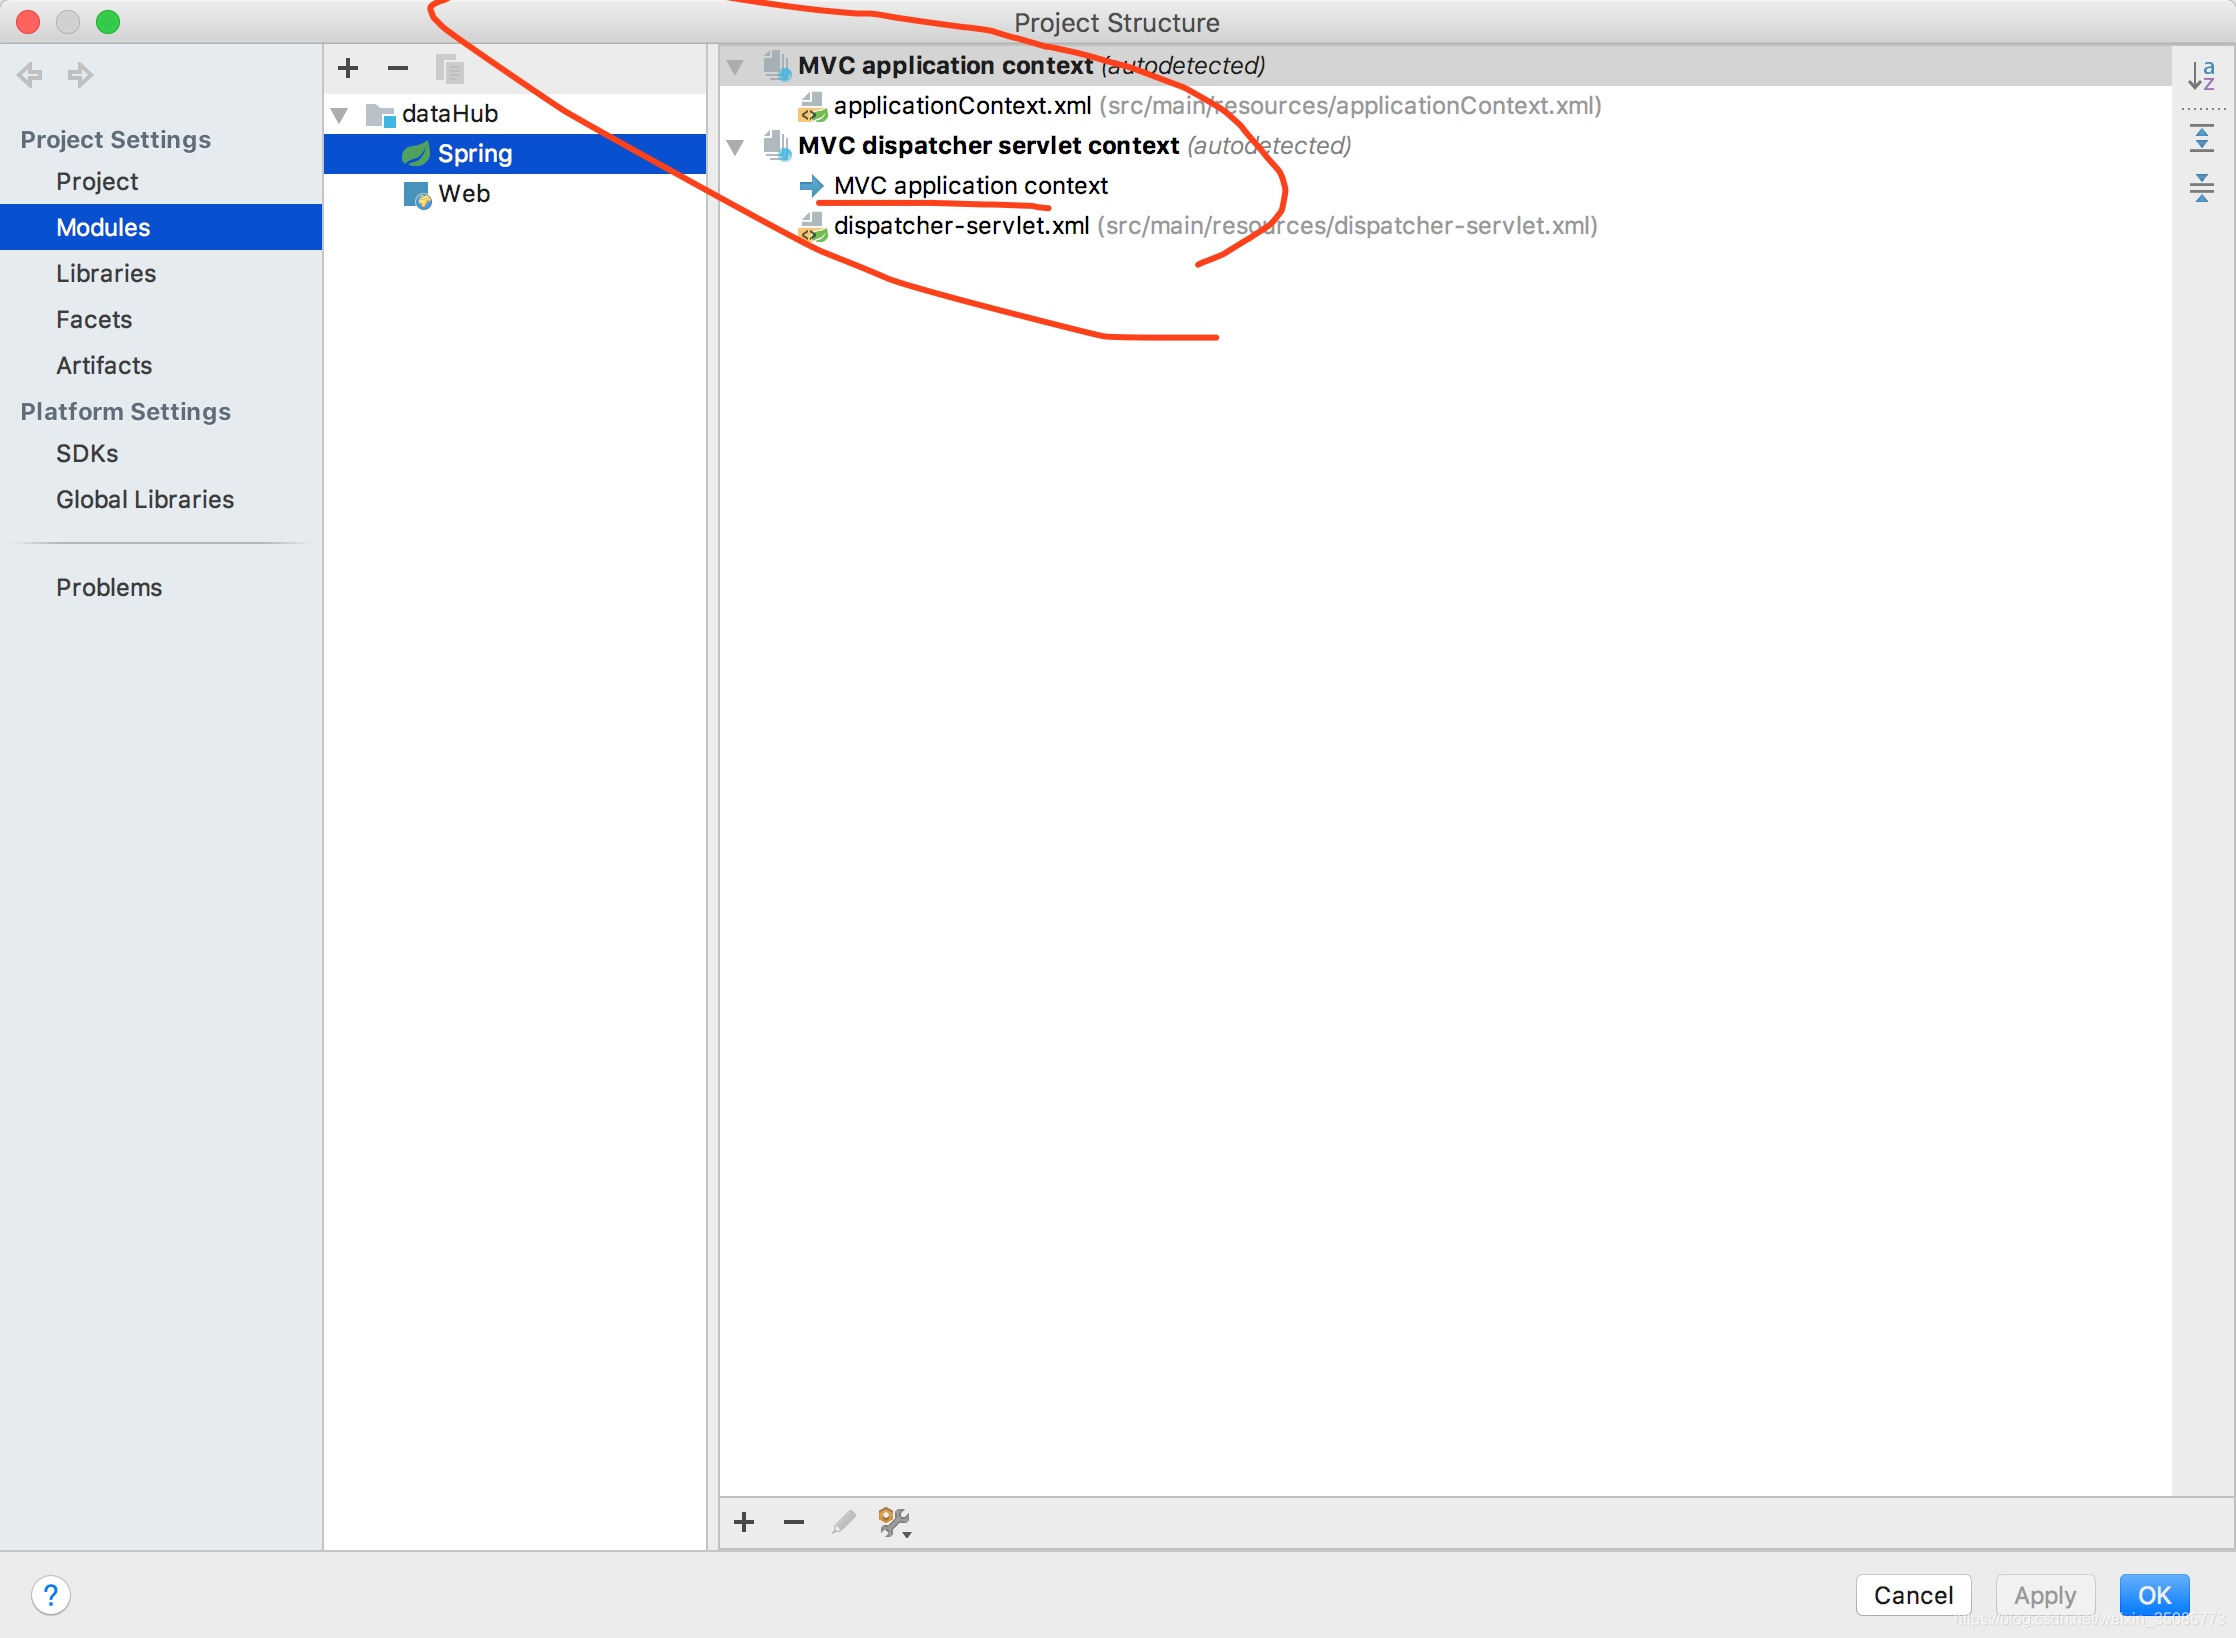Open the Libraries settings section
2236x1638 pixels.
point(106,273)
